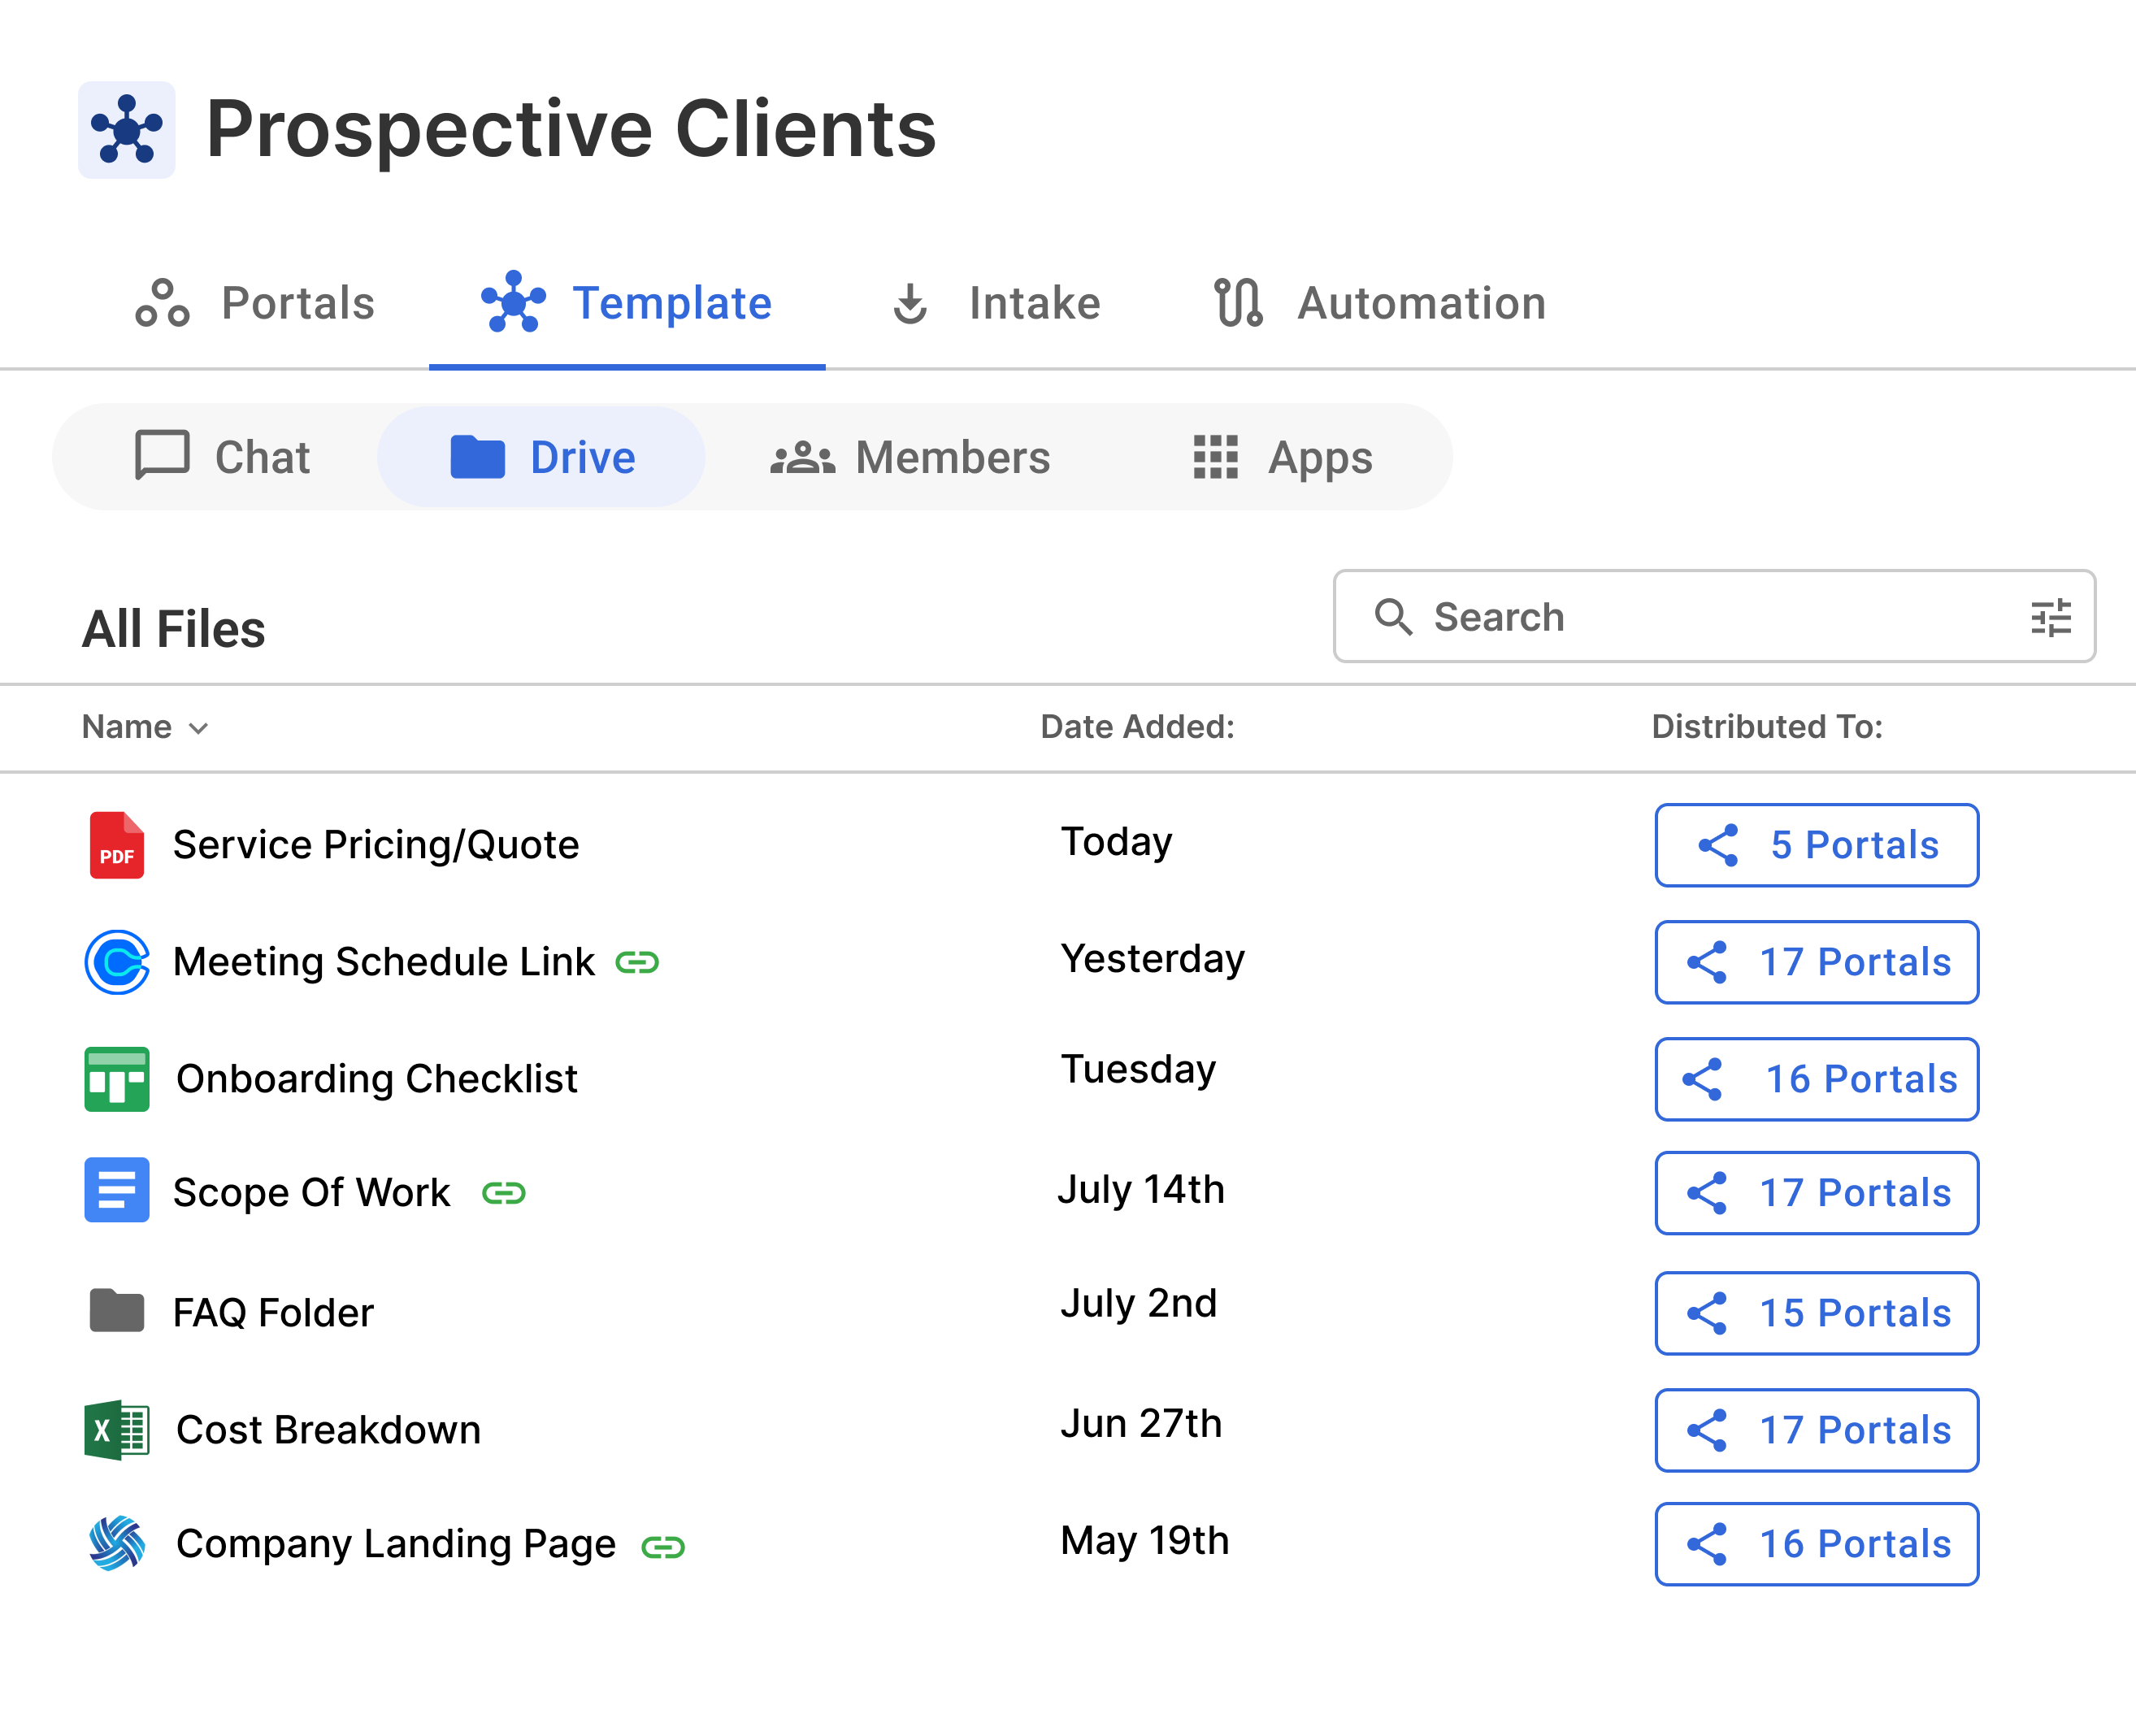Click the Calendly icon beside Meeting Schedule Link

pos(117,962)
